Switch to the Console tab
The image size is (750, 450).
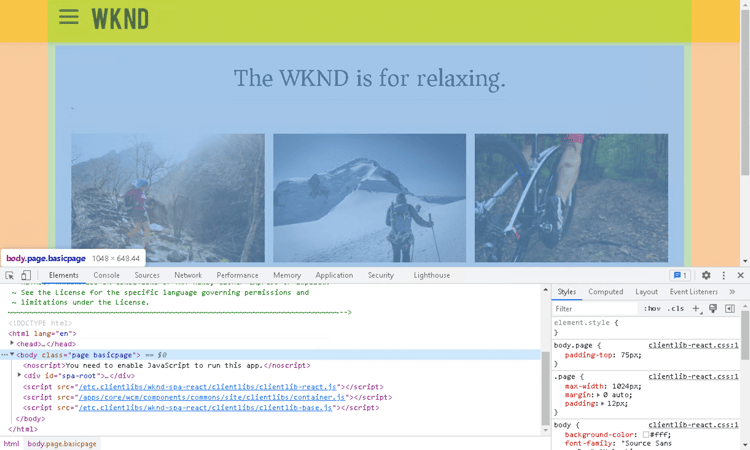[x=107, y=275]
